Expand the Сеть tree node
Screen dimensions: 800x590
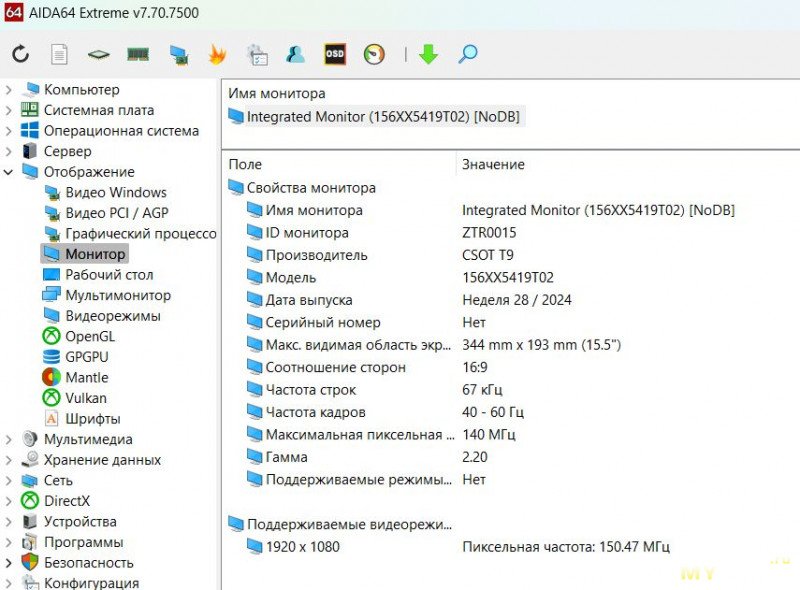coord(8,481)
